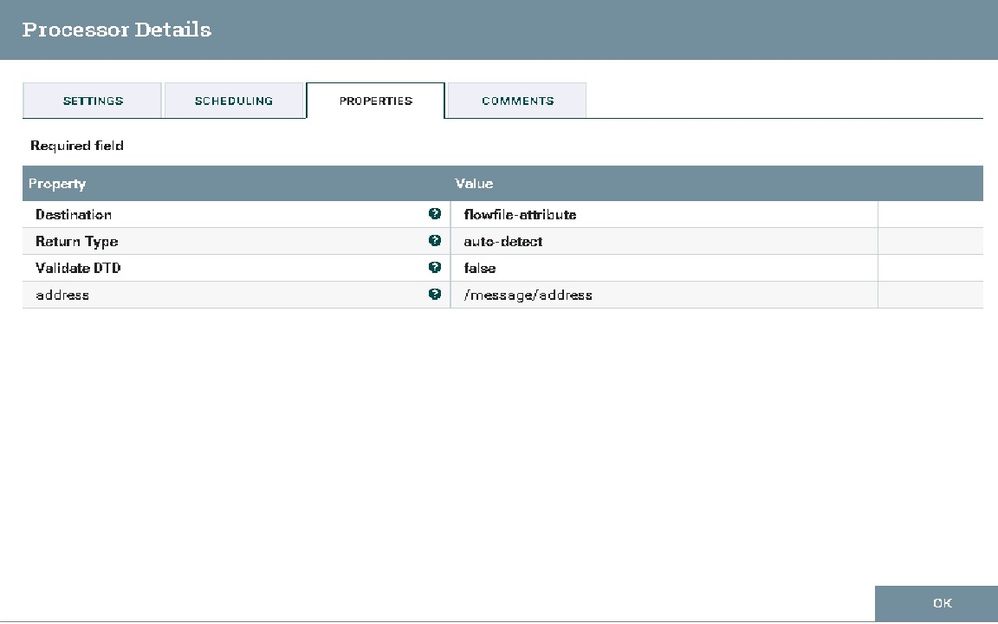Open help icon for Validate DTD property

[x=435, y=267]
